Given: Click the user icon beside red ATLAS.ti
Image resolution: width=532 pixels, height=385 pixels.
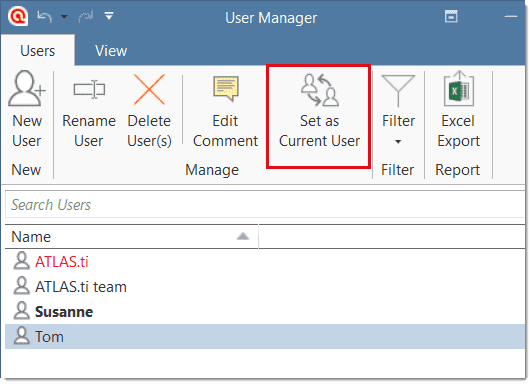Looking at the screenshot, I should (22, 261).
